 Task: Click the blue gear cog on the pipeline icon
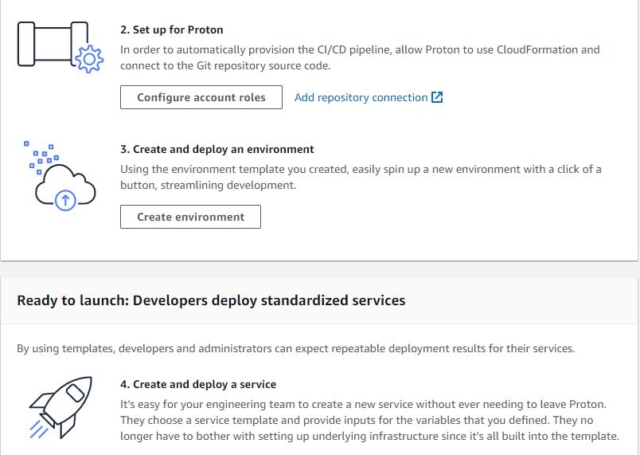click(x=89, y=59)
